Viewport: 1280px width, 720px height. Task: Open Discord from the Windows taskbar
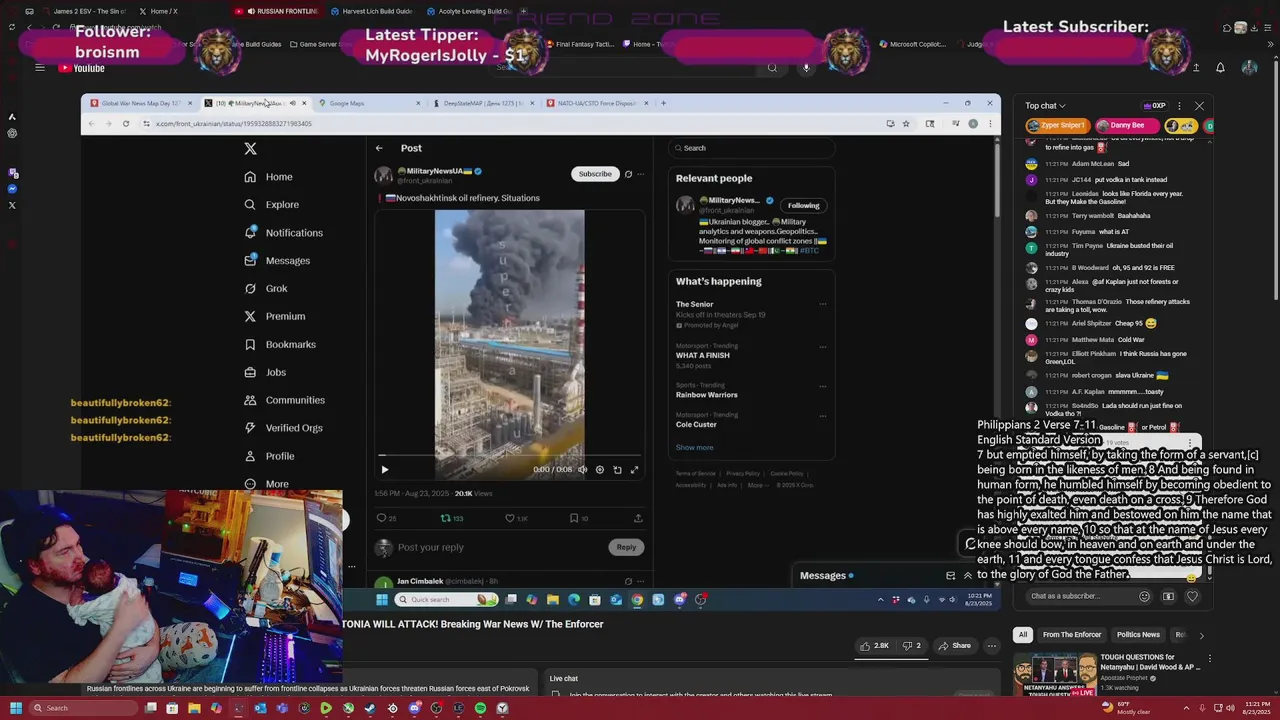point(414,709)
